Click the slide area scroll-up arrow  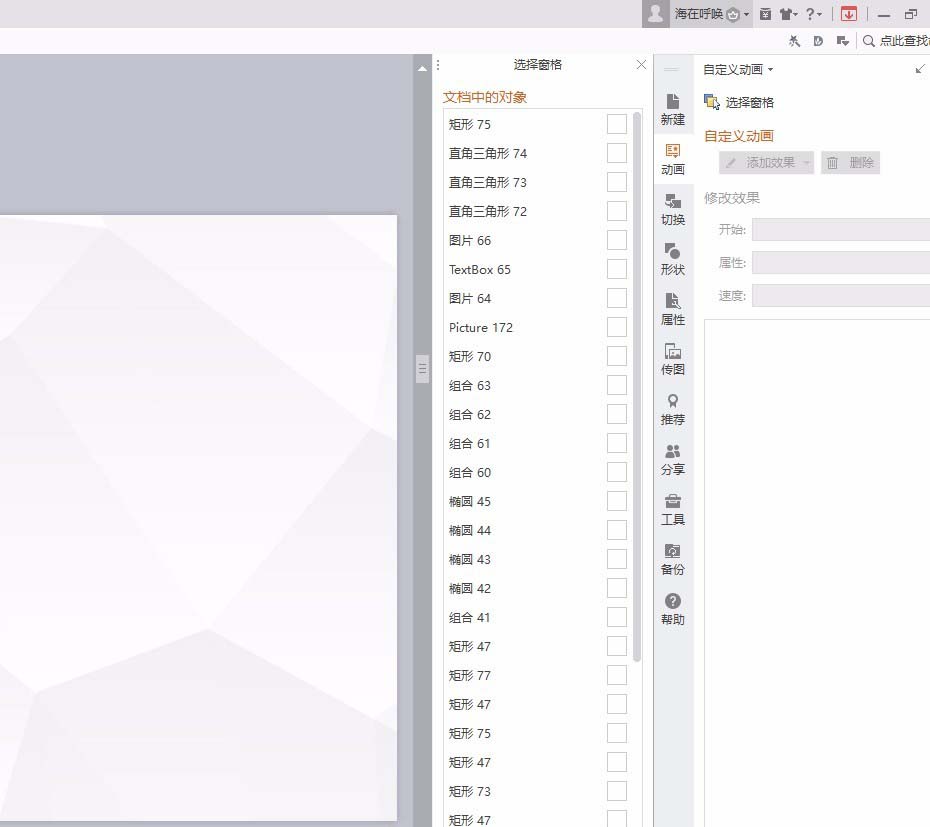422,69
